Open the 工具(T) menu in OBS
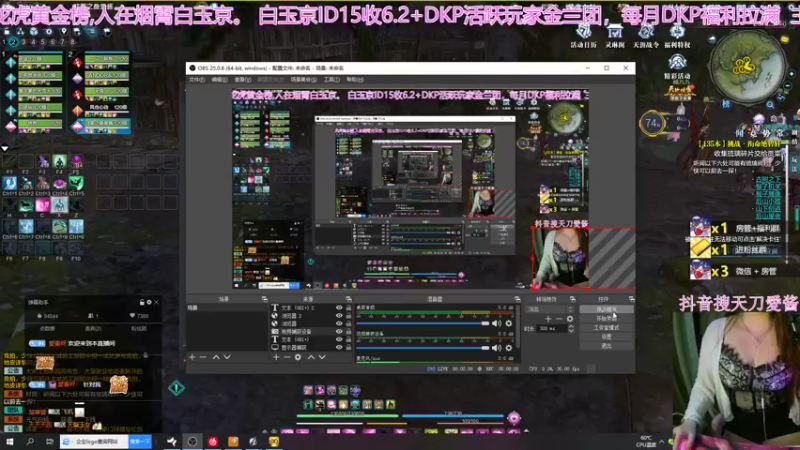 pyautogui.click(x=332, y=80)
